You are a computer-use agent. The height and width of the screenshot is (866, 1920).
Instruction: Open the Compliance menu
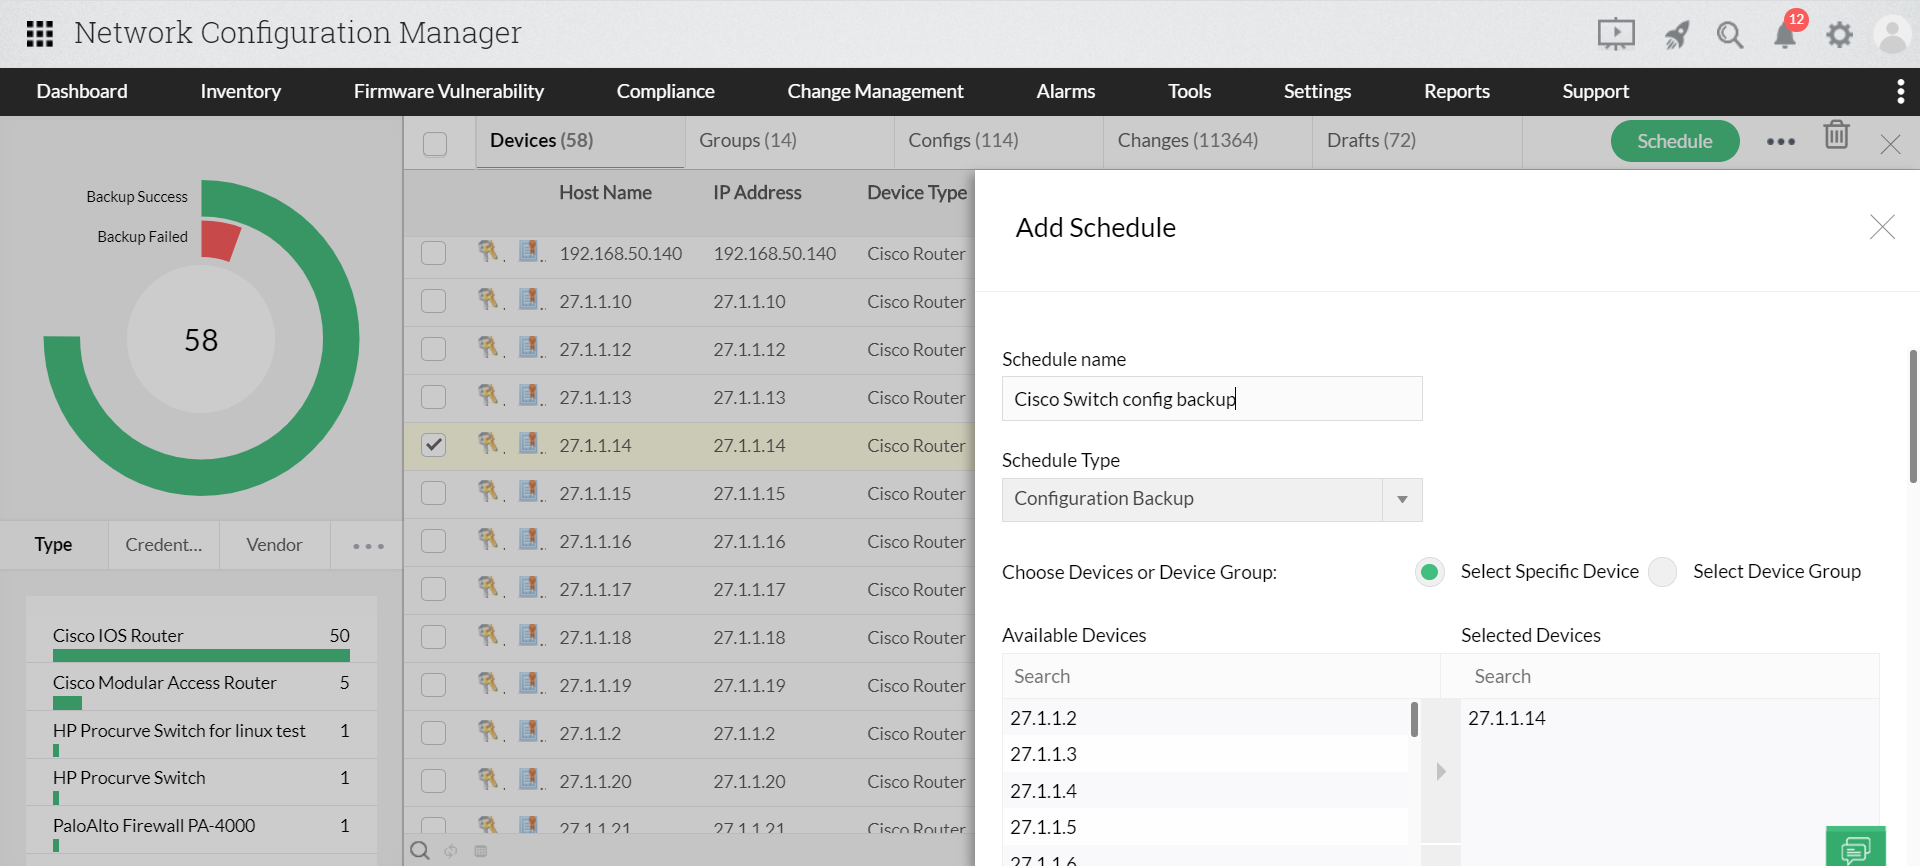coord(665,92)
